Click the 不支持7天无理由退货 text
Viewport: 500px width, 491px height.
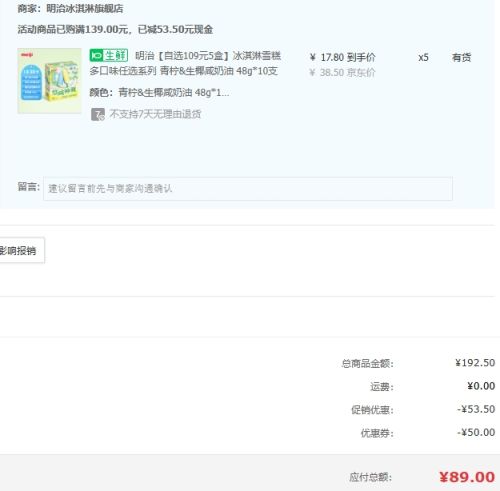(x=155, y=114)
